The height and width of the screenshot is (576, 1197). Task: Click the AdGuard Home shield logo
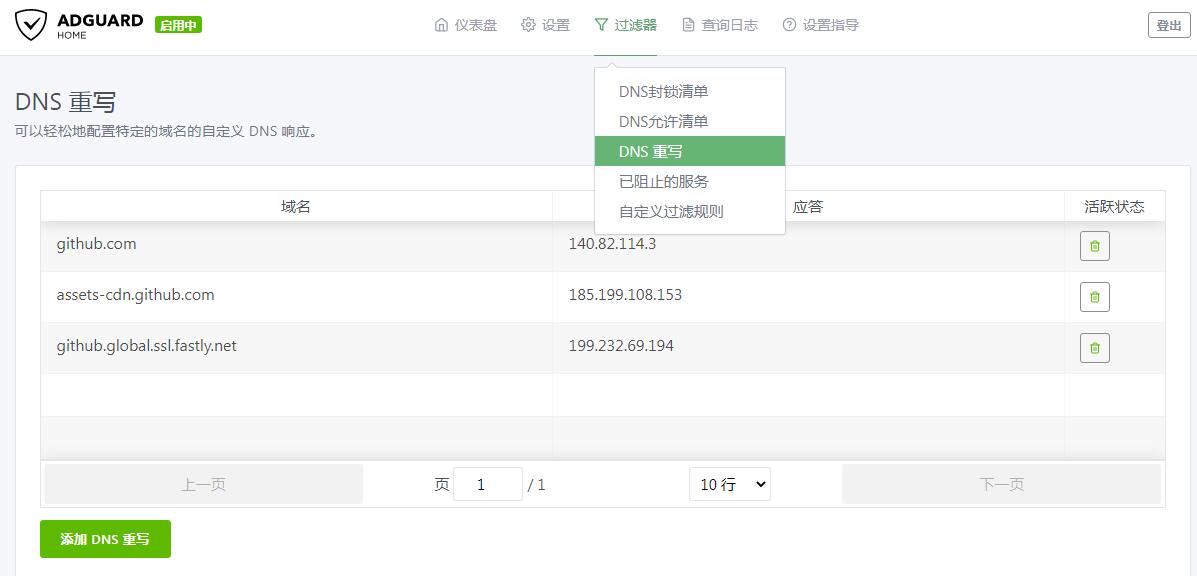[33, 24]
